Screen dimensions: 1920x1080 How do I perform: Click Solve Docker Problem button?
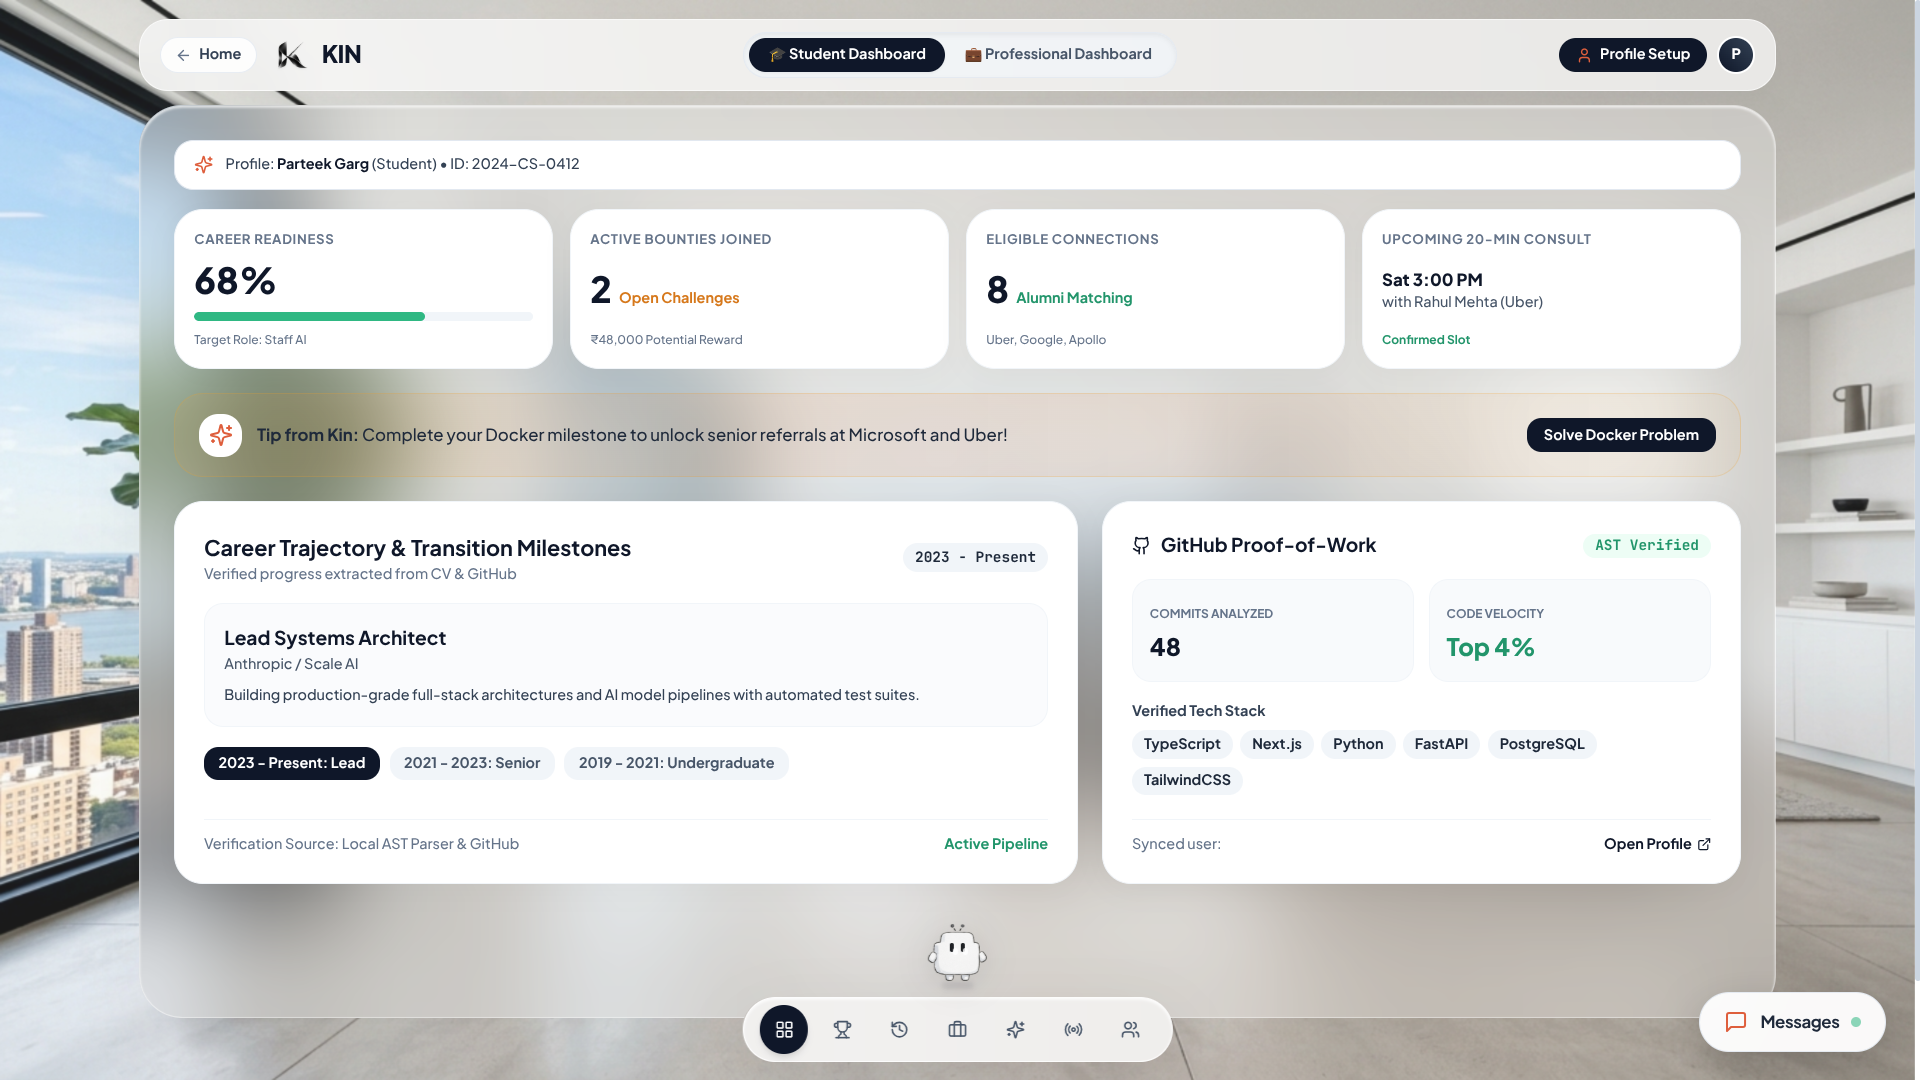tap(1621, 435)
